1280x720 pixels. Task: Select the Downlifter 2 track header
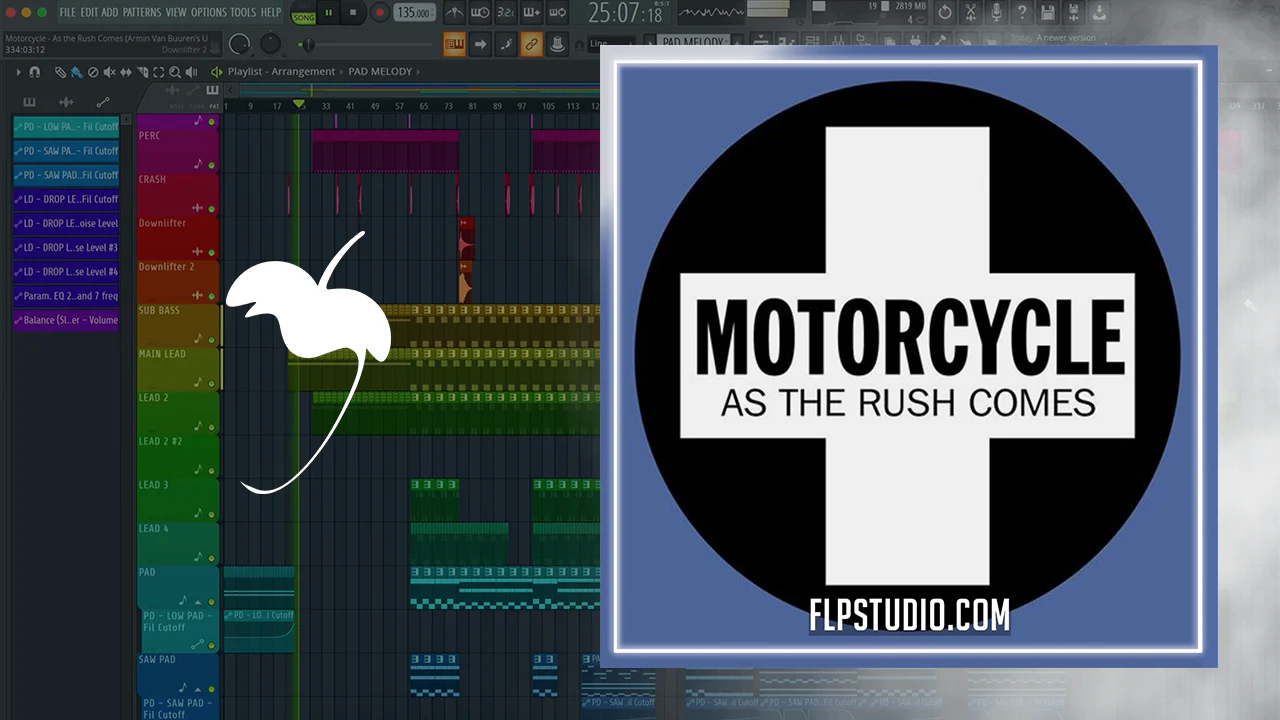tap(177, 281)
